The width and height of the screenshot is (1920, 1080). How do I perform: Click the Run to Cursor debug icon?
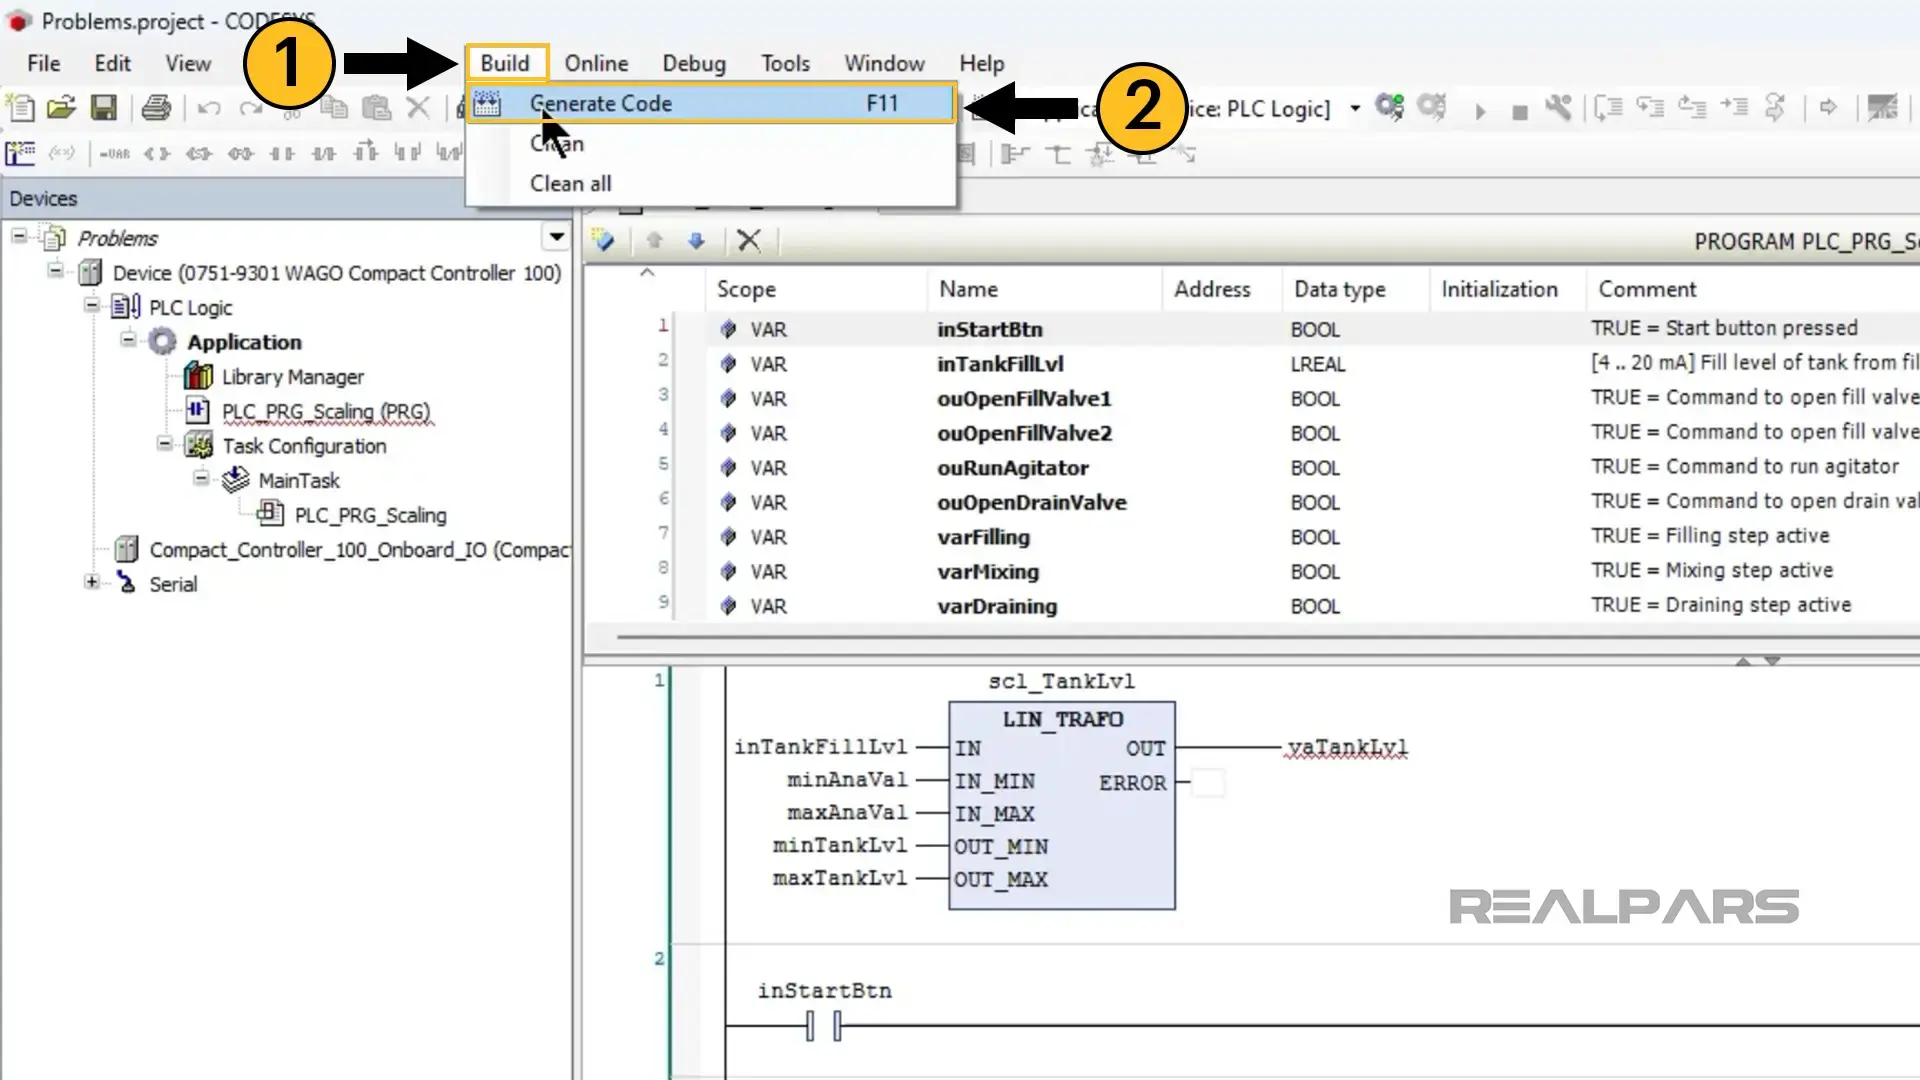1734,107
